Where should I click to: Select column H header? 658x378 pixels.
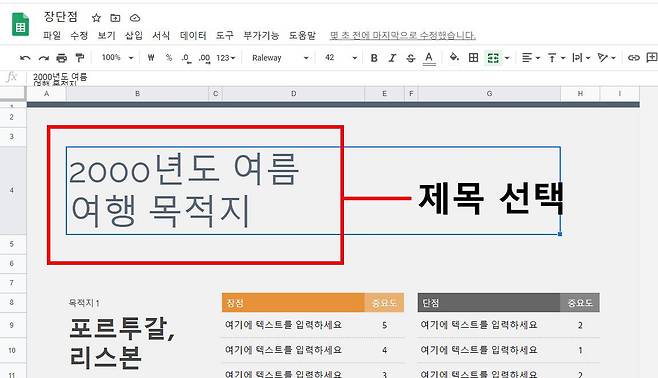[x=580, y=94]
